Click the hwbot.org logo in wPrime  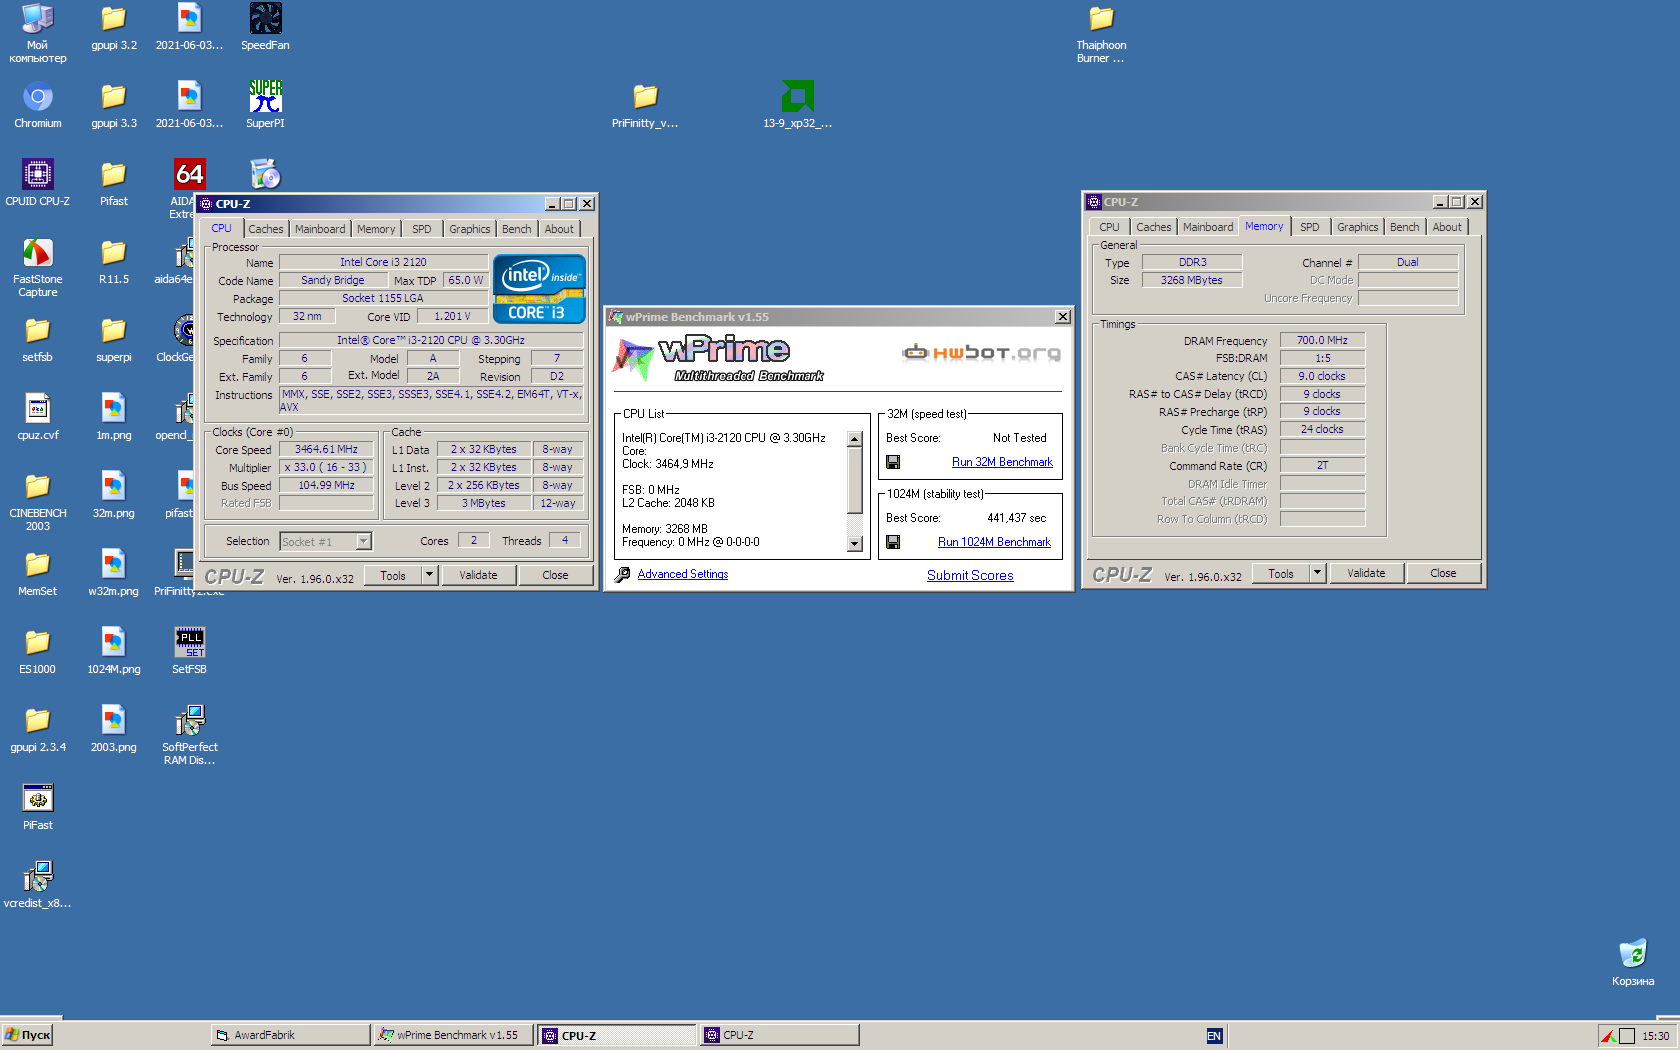(981, 352)
